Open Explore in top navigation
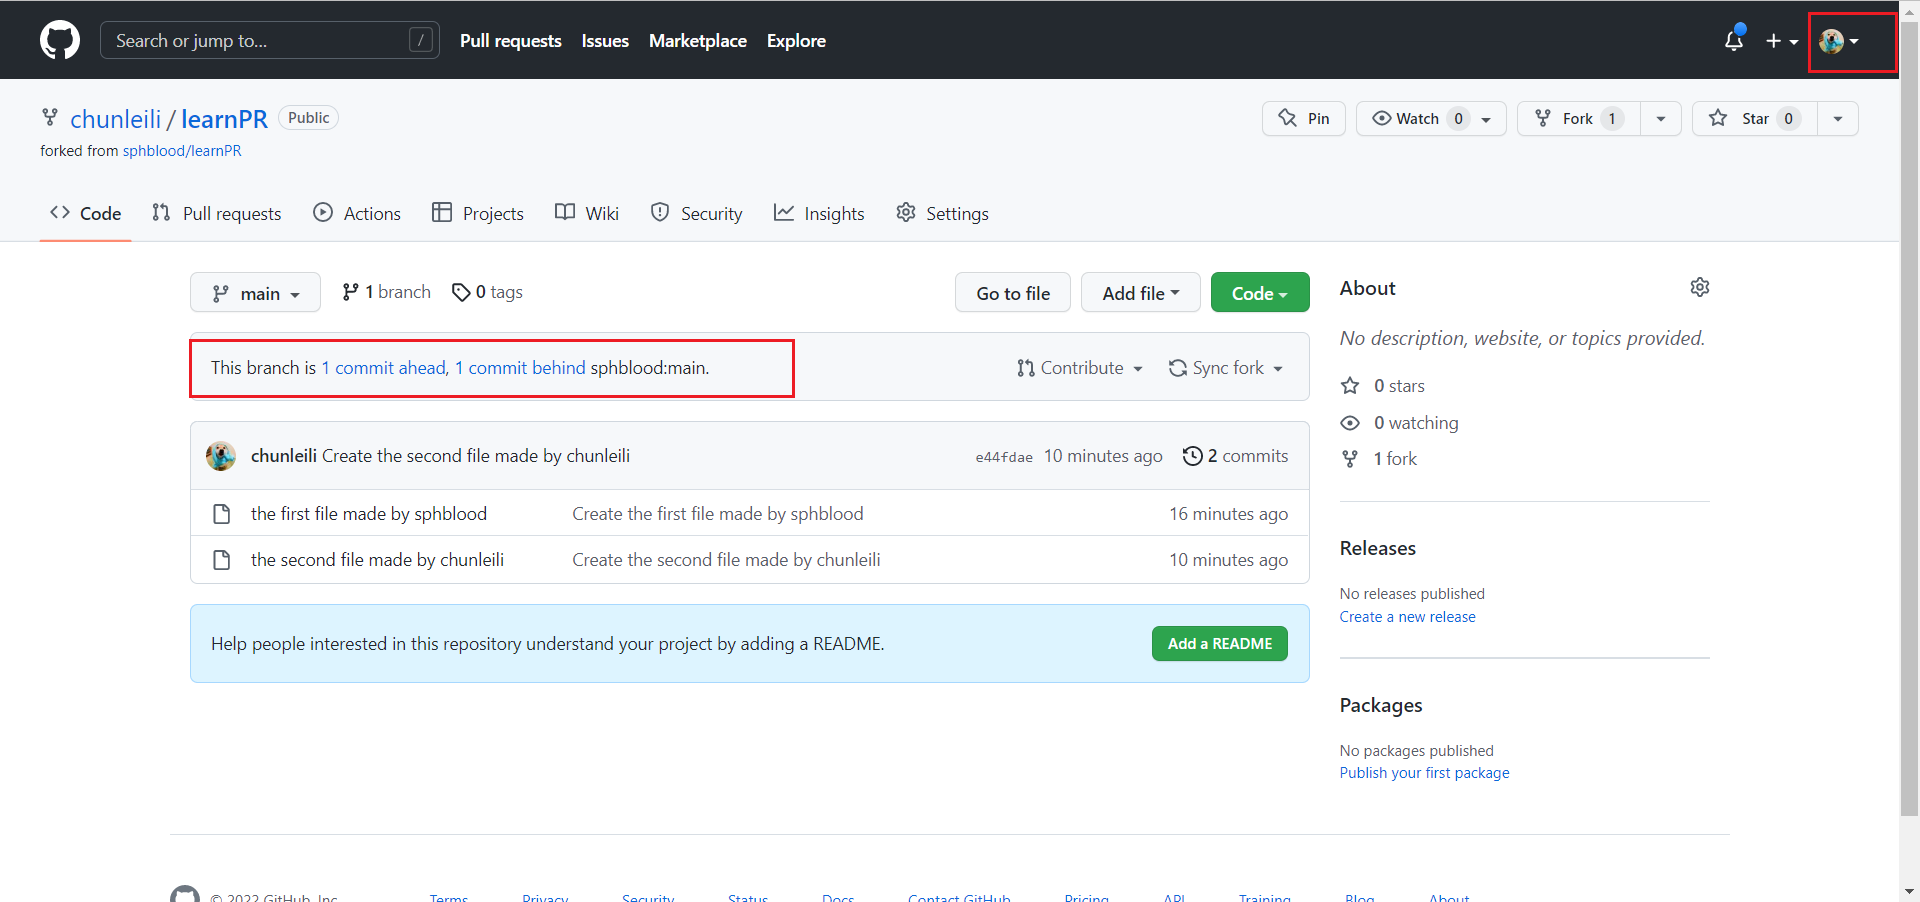 (x=796, y=41)
